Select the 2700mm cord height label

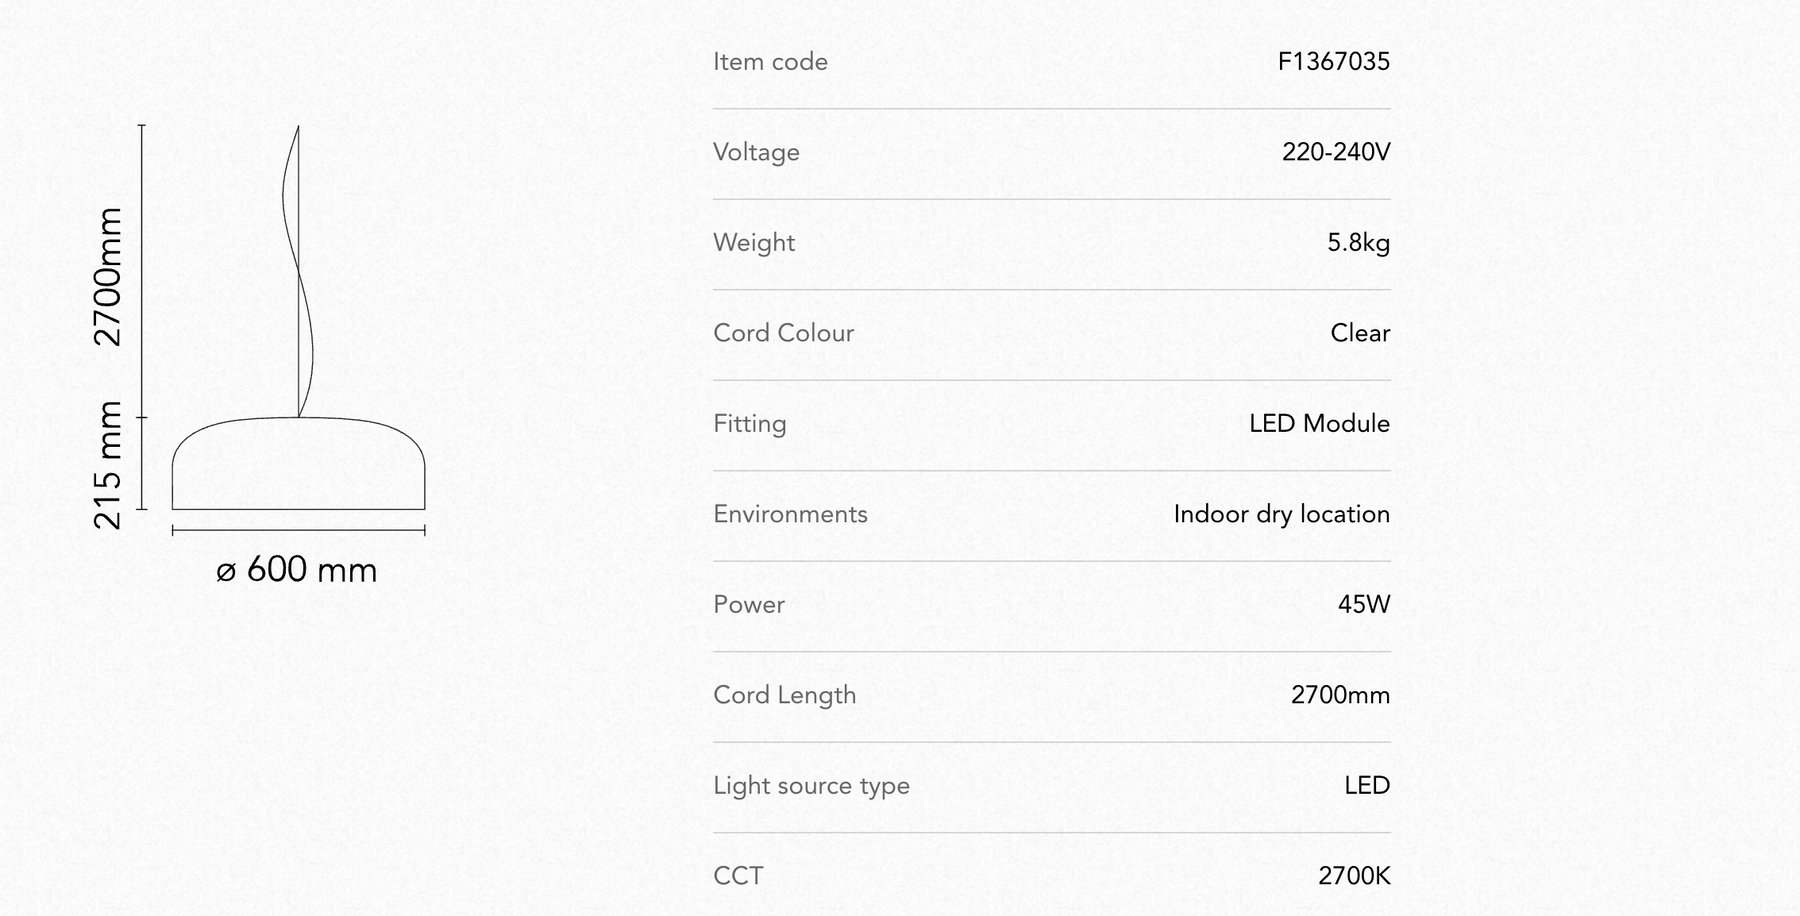point(108,277)
